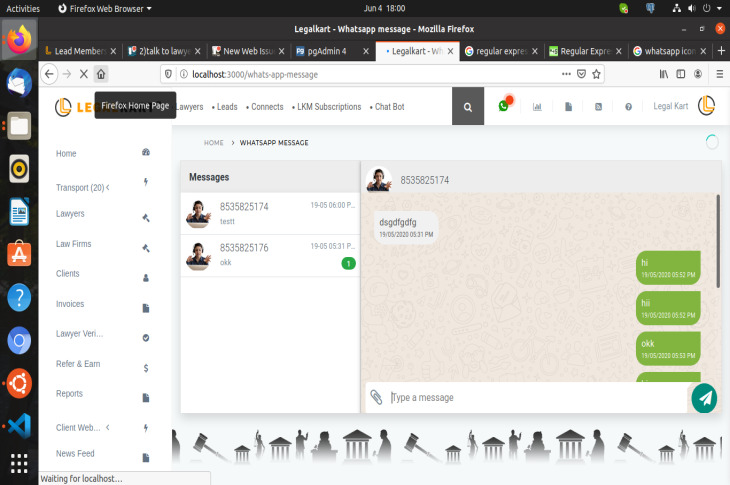Image resolution: width=730 pixels, height=485 pixels.
Task: Open the bar chart icon in the header
Action: [537, 106]
